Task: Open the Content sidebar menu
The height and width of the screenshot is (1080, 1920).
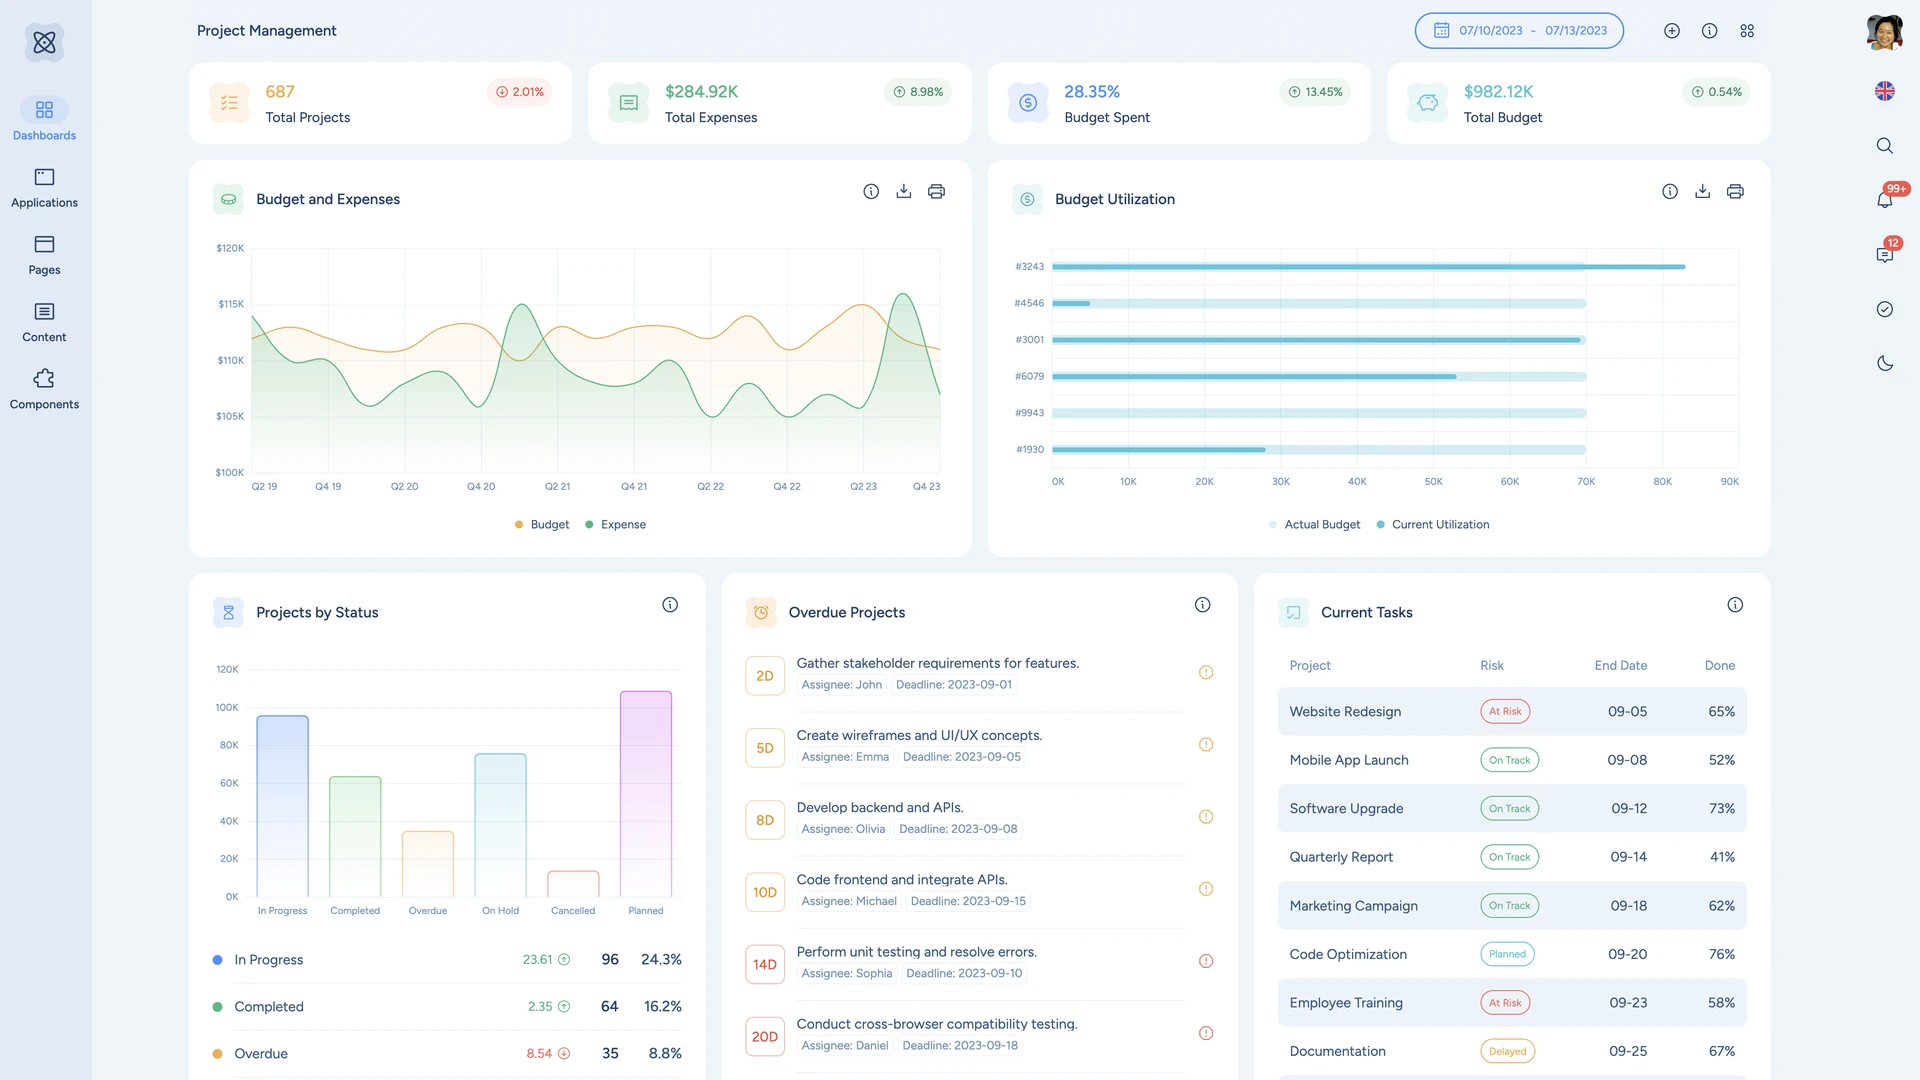Action: (x=44, y=322)
